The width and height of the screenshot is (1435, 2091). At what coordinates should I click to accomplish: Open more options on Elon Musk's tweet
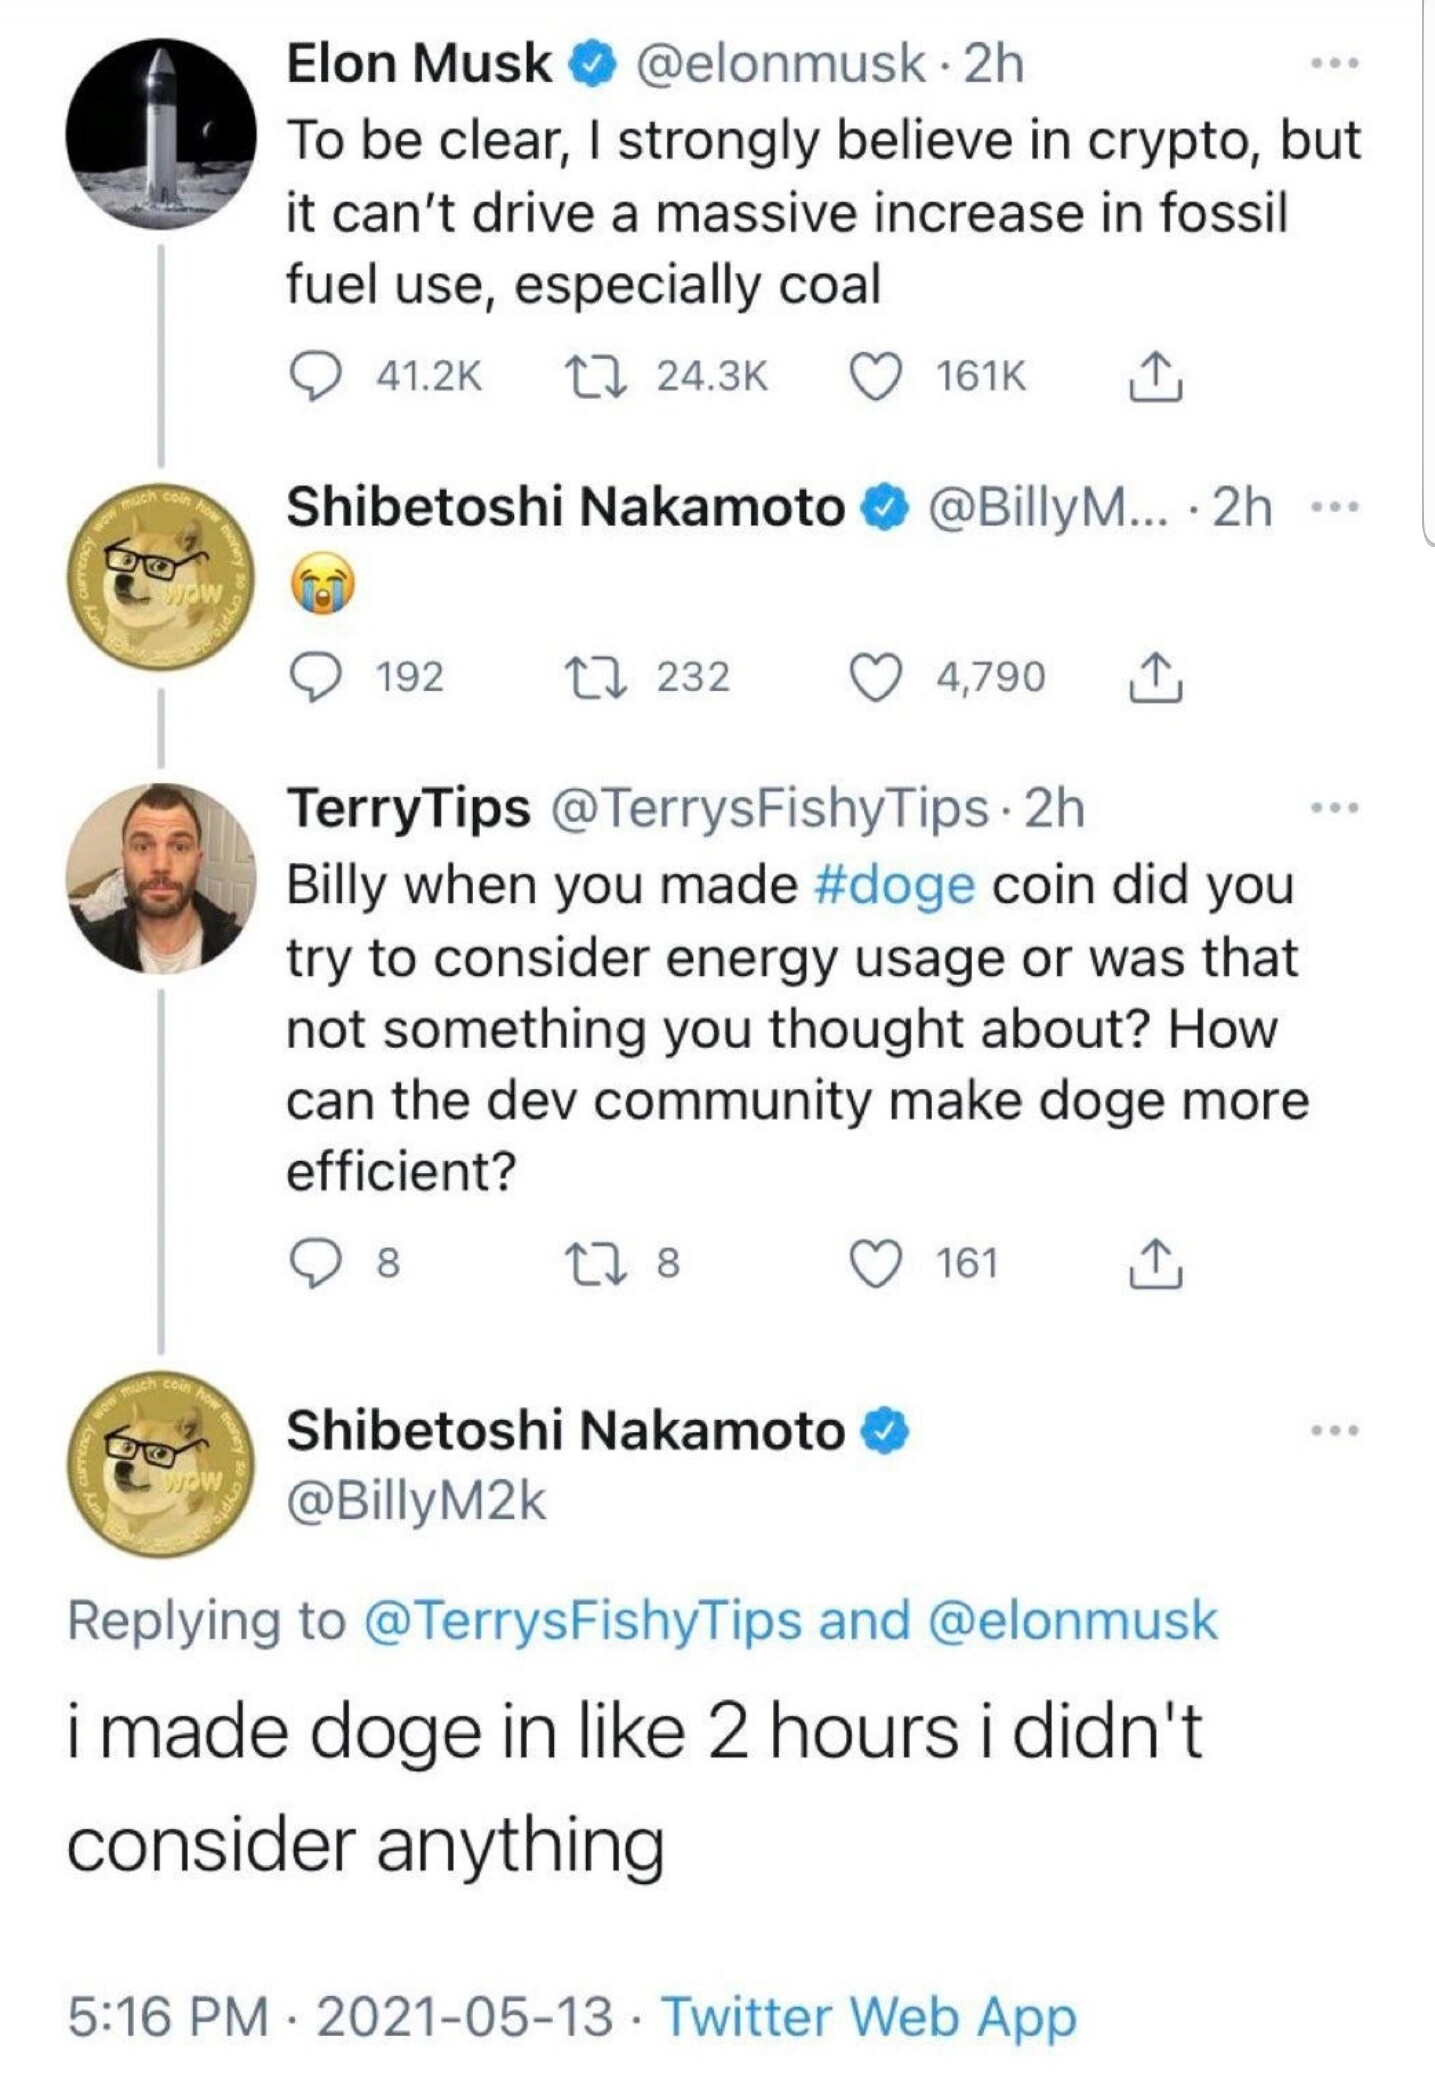(x=1335, y=64)
